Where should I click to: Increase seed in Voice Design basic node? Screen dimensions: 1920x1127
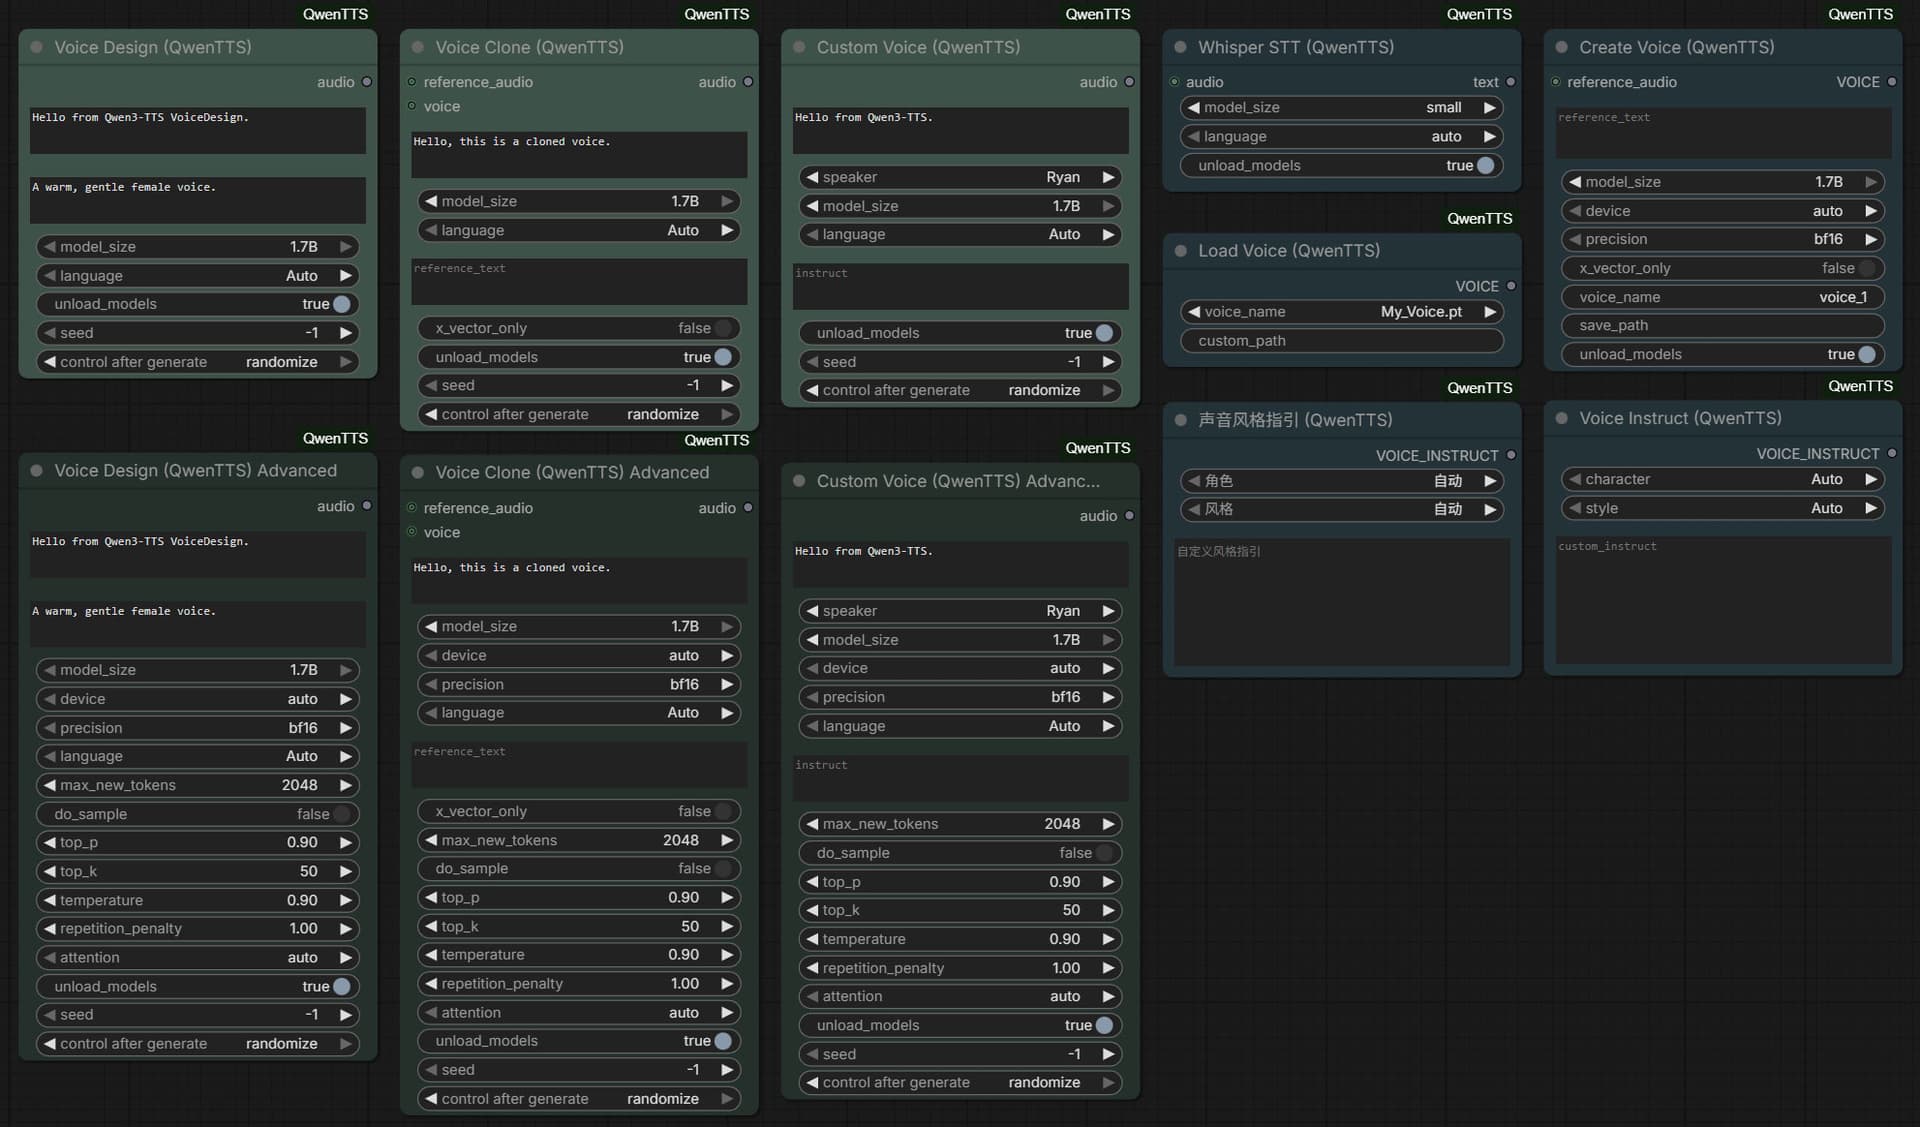346,333
